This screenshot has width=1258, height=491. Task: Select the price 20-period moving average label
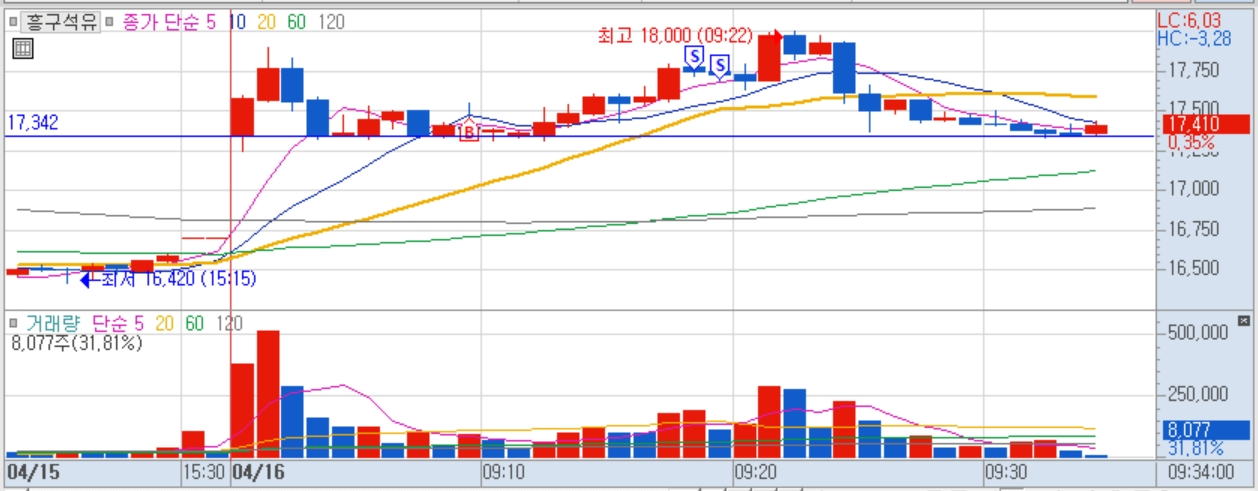pyautogui.click(x=267, y=22)
